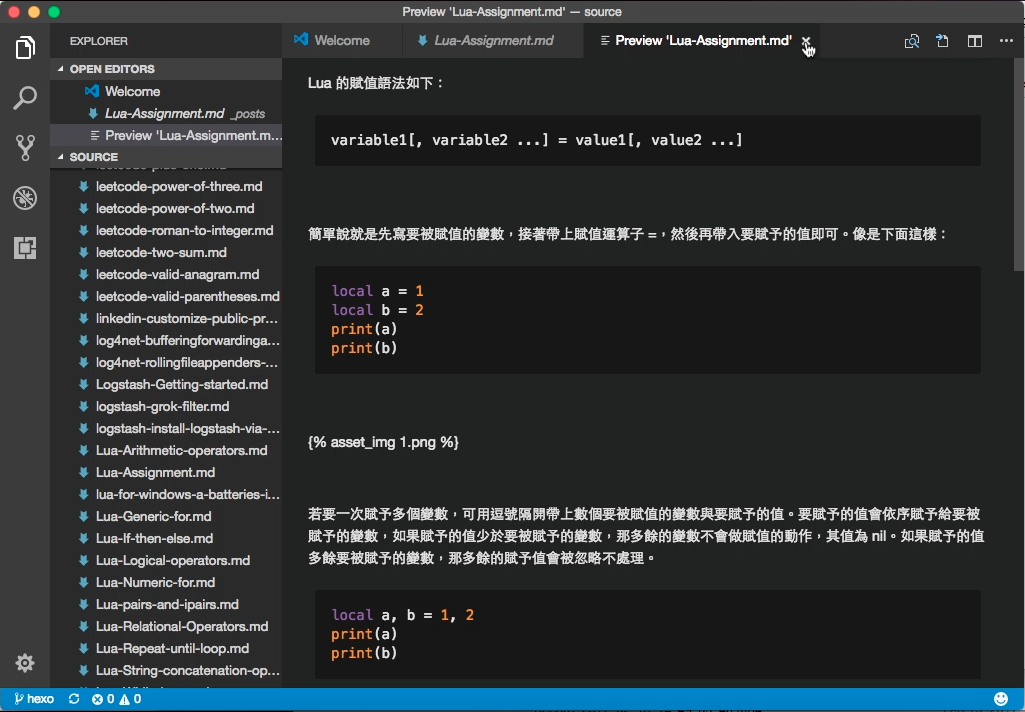Open Lua-Relational-Operators.md file
Image resolution: width=1025 pixels, height=712 pixels.
coord(166,626)
